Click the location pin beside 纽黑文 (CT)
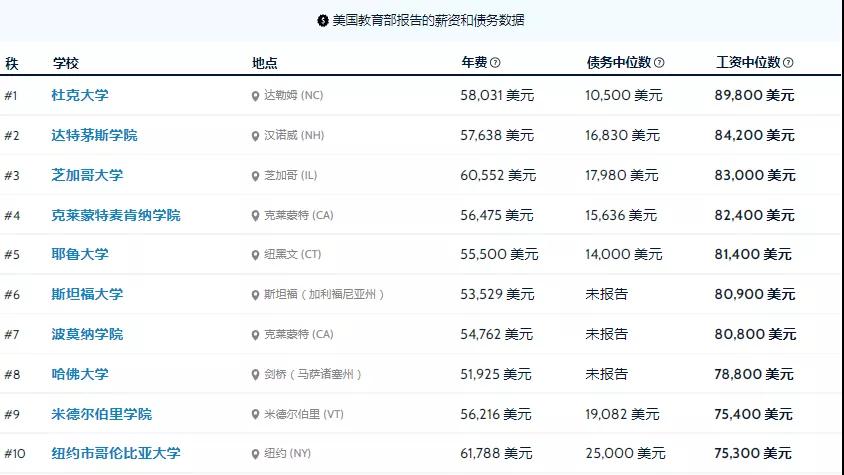The height and width of the screenshot is (475, 844). pyautogui.click(x=255, y=255)
